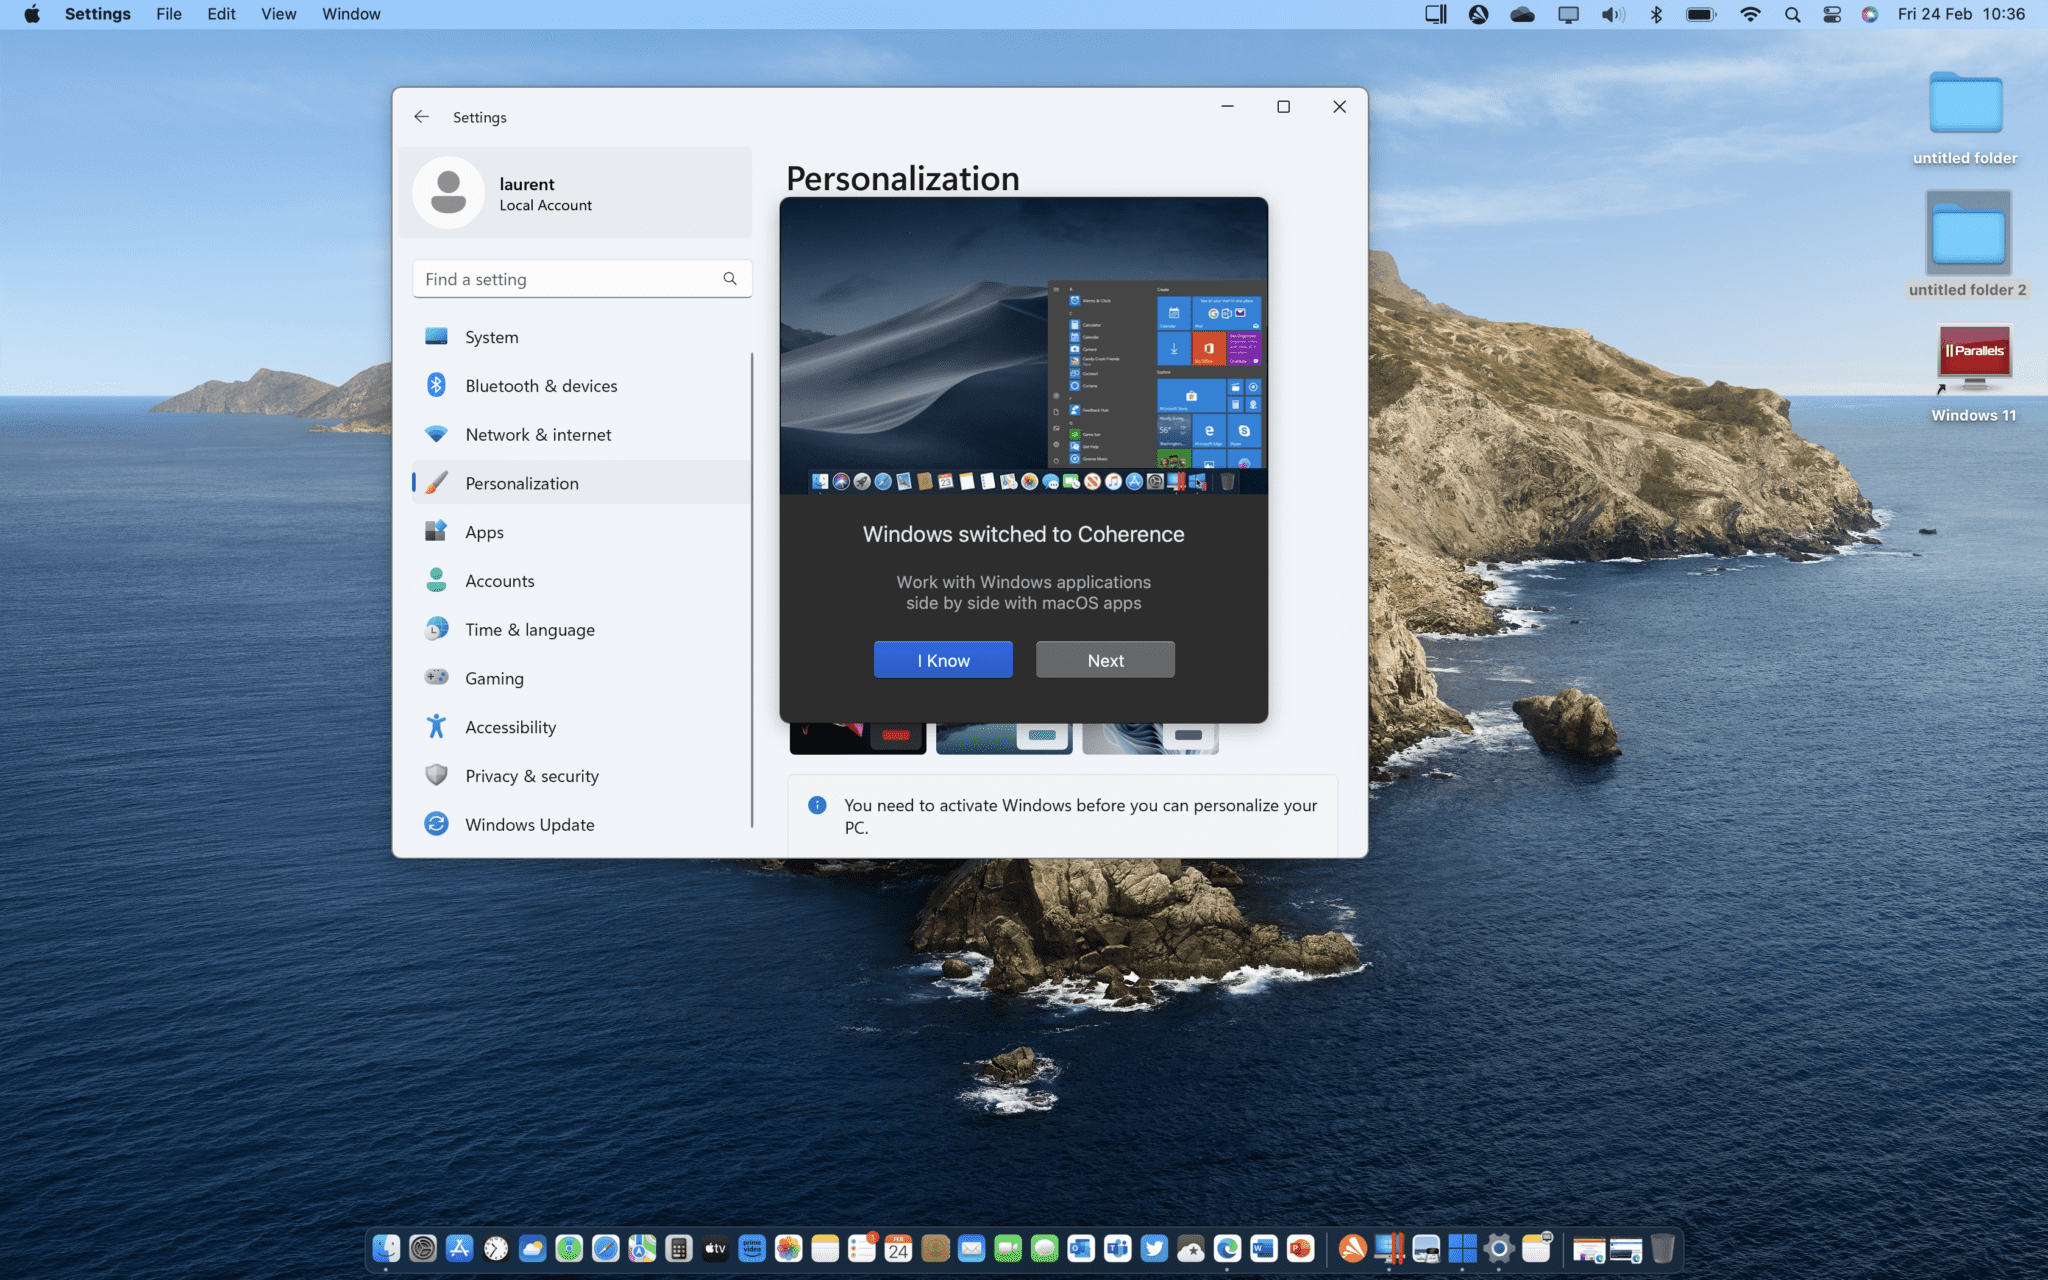Open PowerPoint from the Dock

(x=1300, y=1248)
